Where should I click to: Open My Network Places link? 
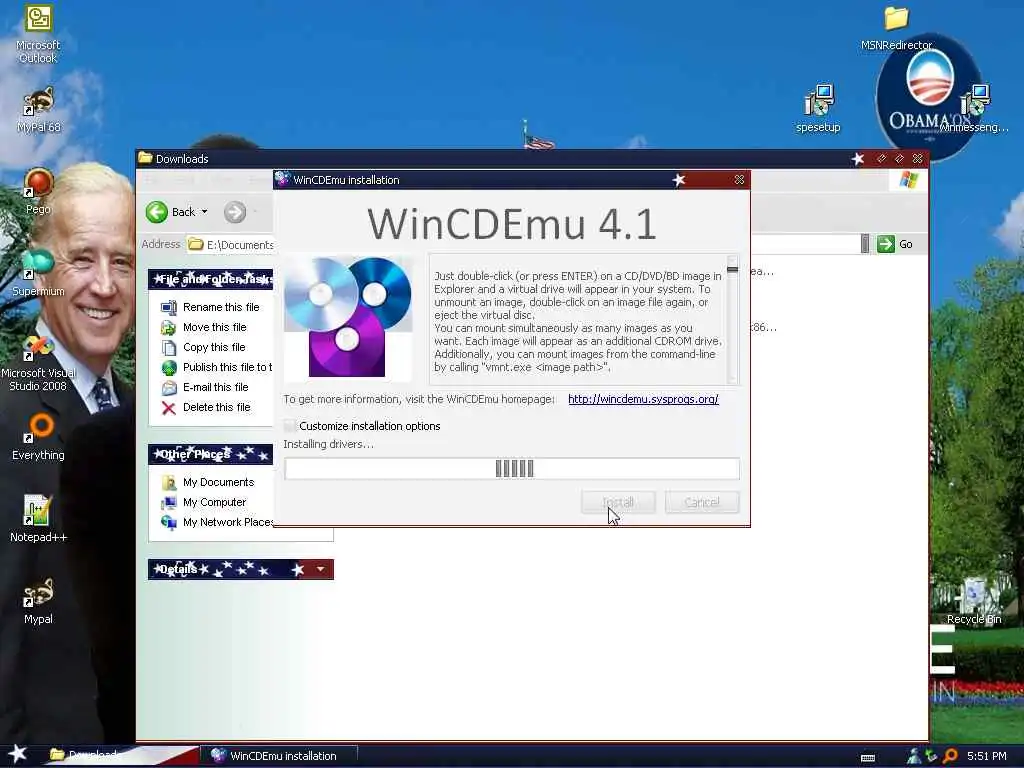coord(218,522)
